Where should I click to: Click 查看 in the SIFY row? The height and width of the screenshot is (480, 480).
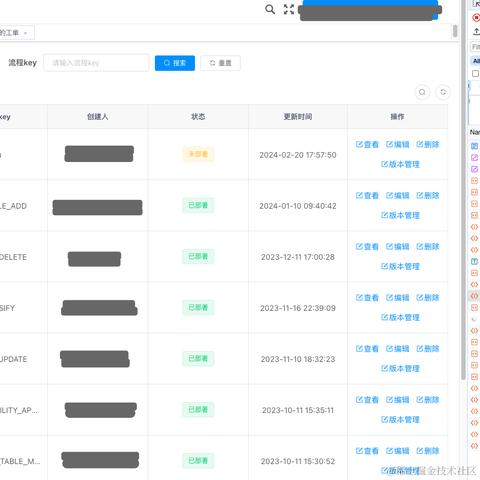[x=367, y=297]
